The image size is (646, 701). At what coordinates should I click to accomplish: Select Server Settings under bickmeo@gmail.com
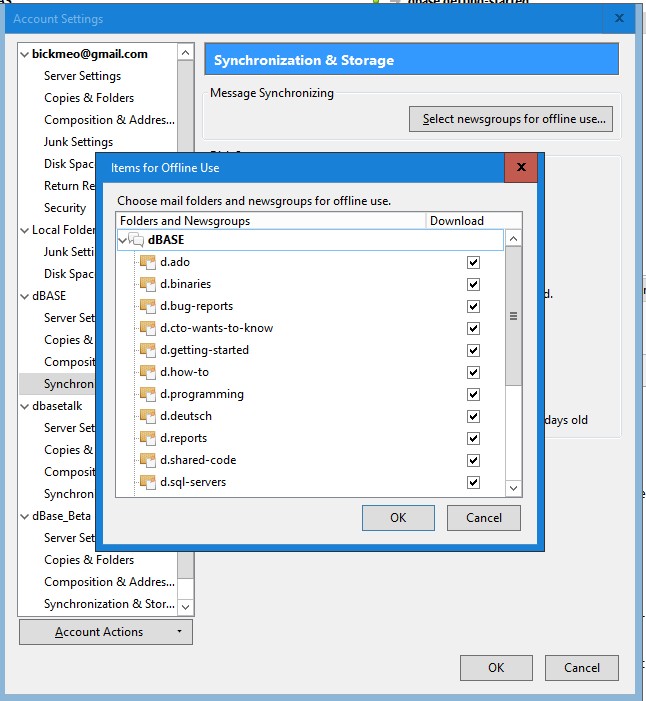(82, 76)
